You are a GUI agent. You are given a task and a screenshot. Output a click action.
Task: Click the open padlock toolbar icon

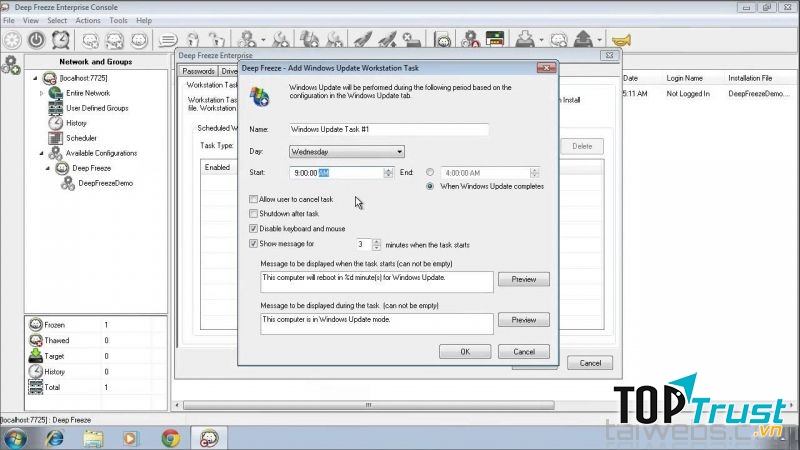(216, 40)
